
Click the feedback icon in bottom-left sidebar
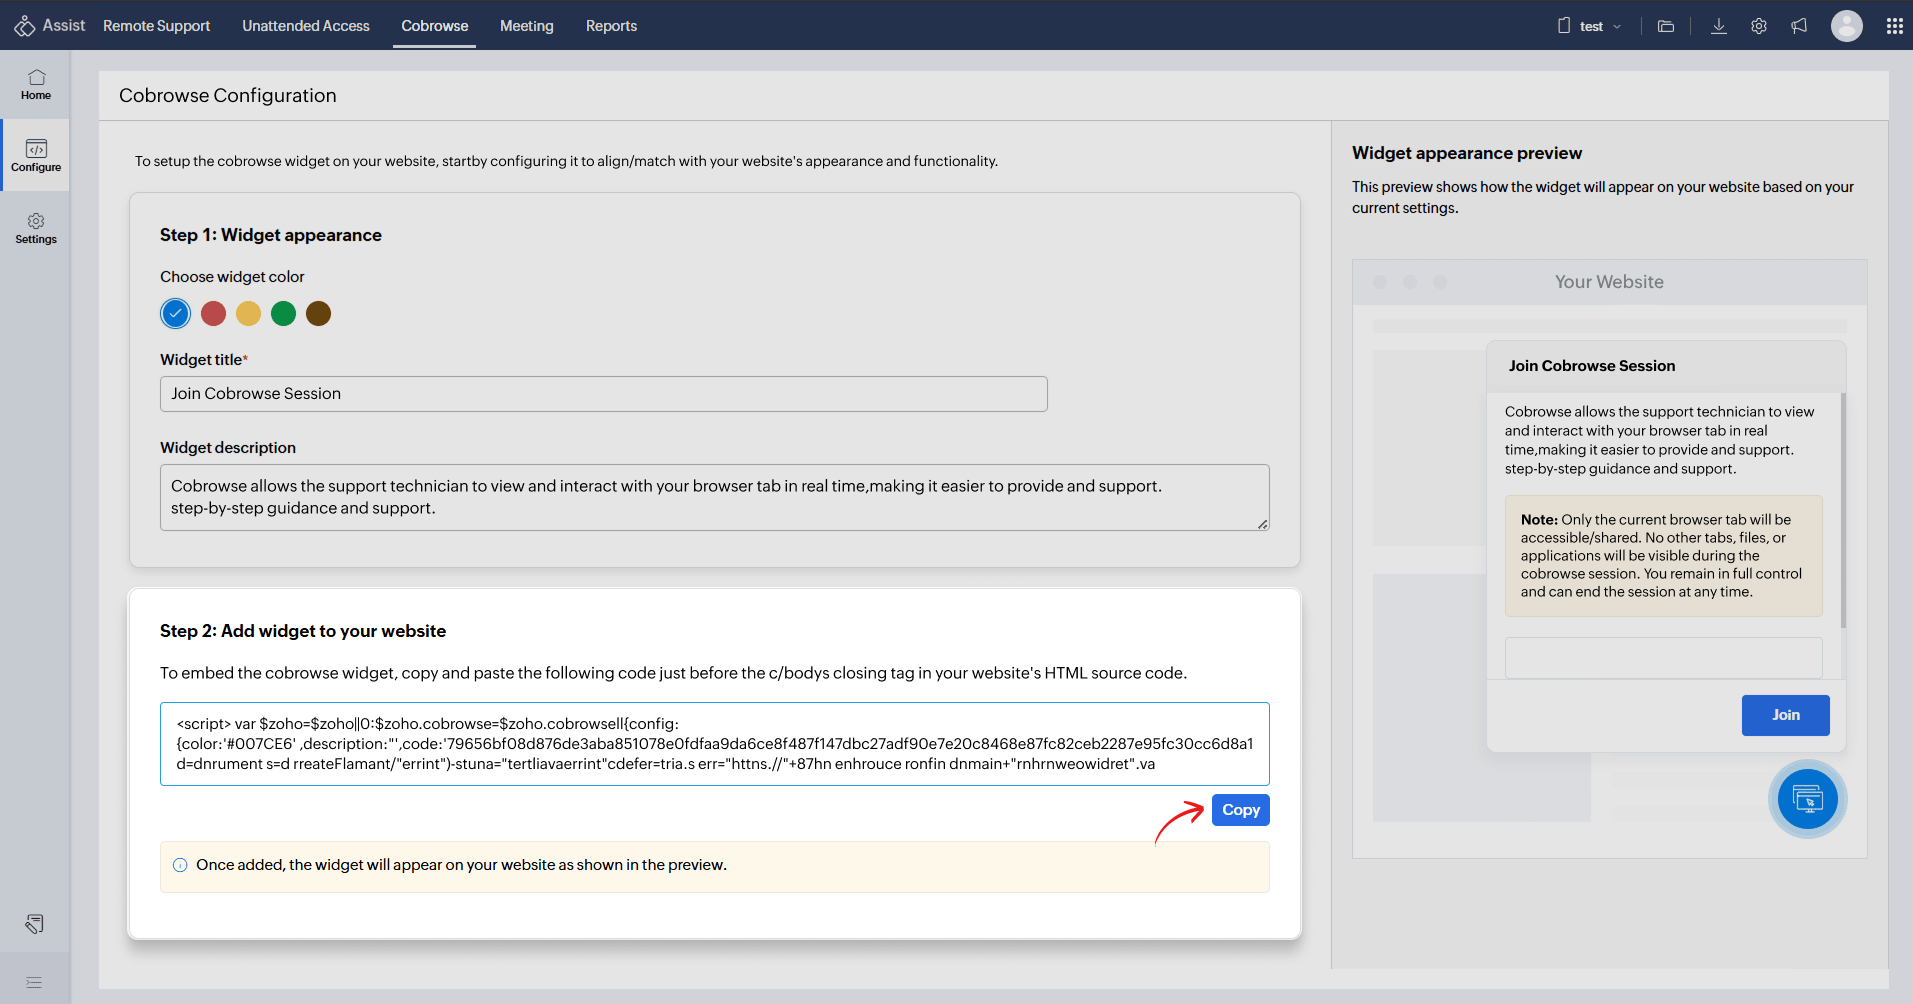tap(35, 924)
